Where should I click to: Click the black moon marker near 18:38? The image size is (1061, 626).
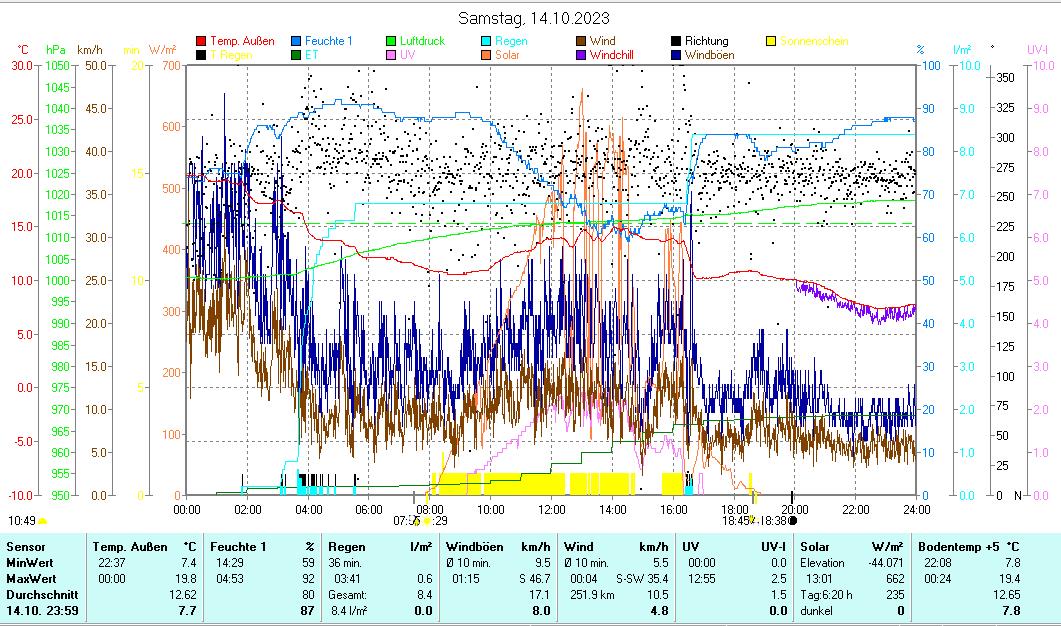pyautogui.click(x=793, y=520)
